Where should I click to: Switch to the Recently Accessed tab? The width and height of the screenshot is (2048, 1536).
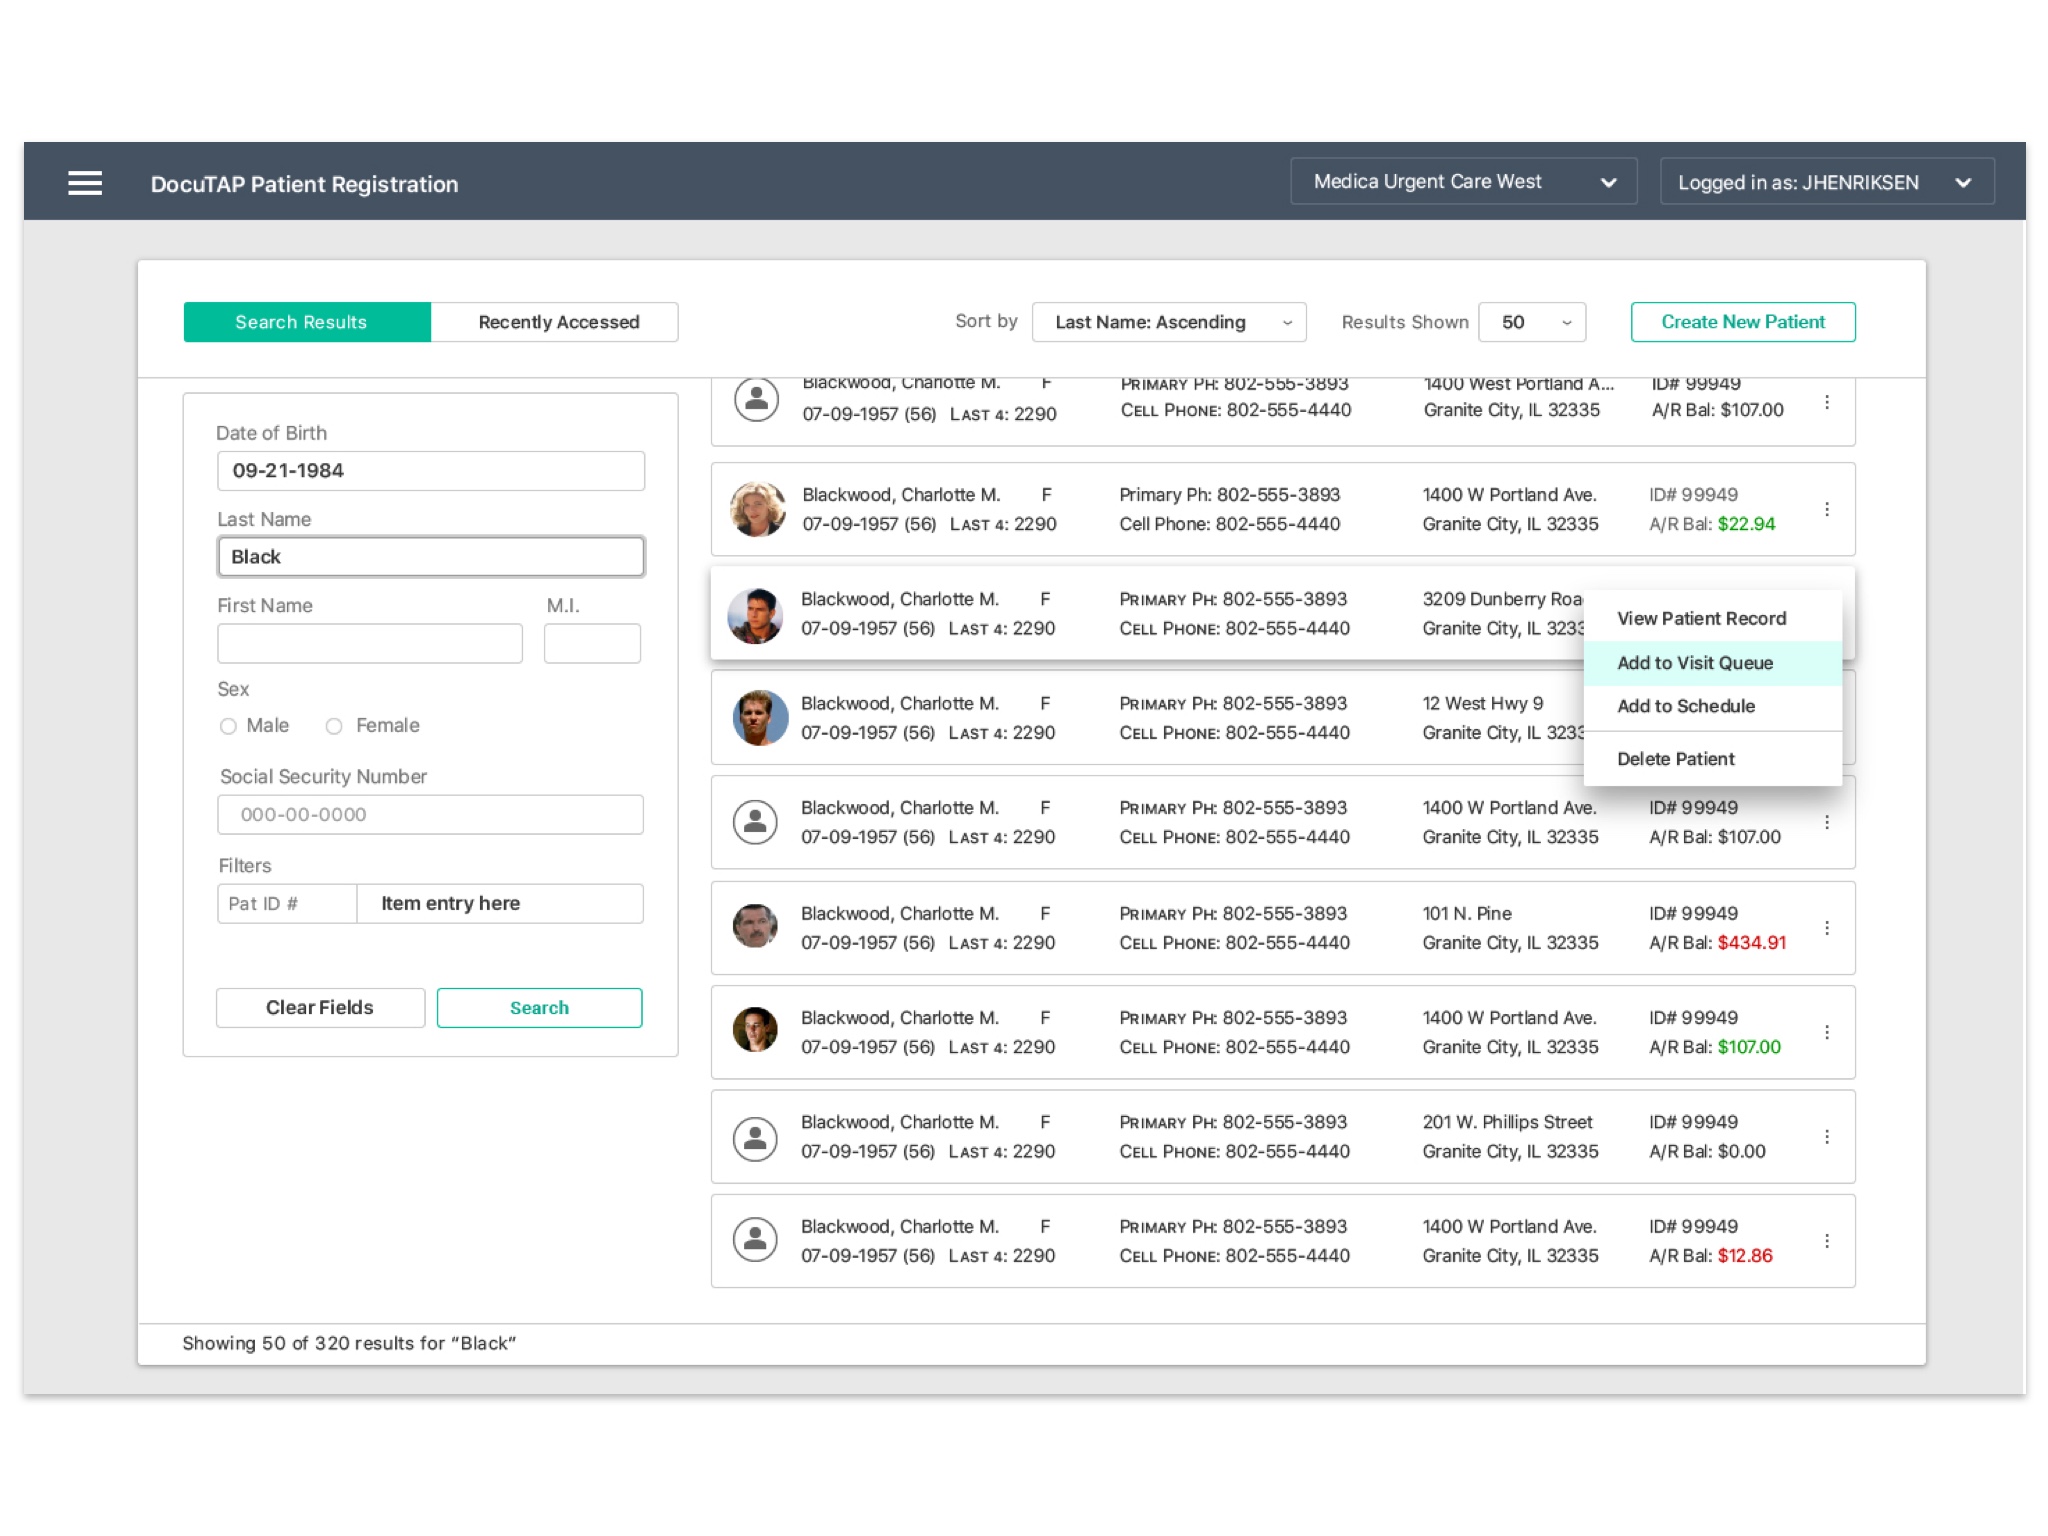554,322
